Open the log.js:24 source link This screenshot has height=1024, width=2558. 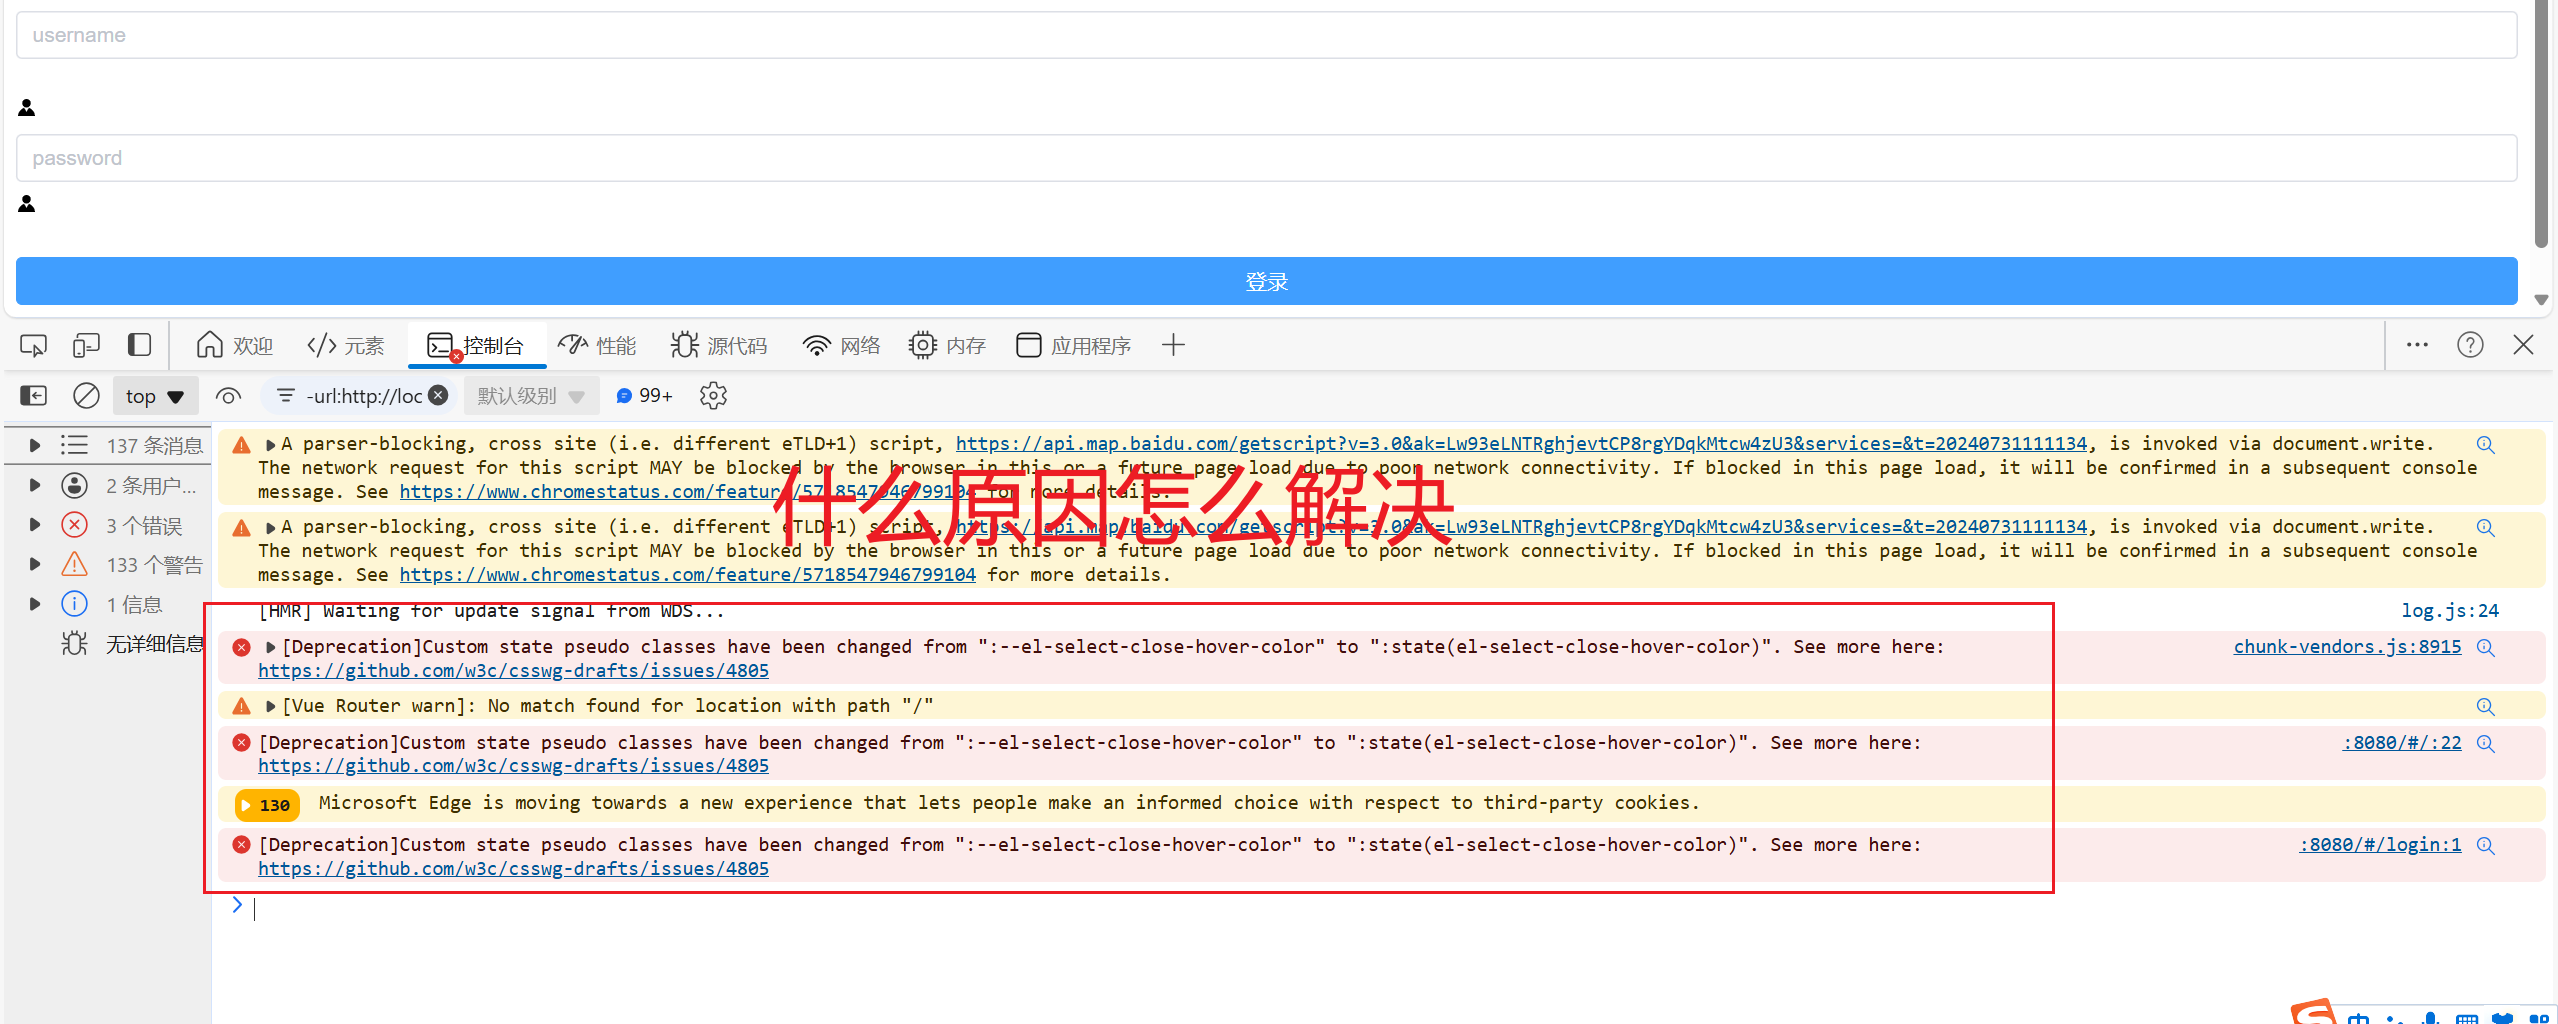pos(2449,611)
